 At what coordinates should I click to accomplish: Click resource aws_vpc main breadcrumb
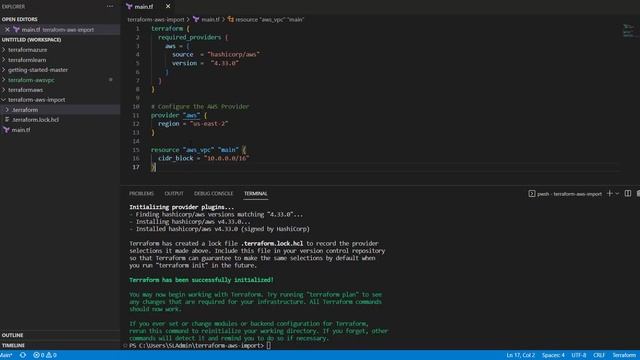pos(270,19)
